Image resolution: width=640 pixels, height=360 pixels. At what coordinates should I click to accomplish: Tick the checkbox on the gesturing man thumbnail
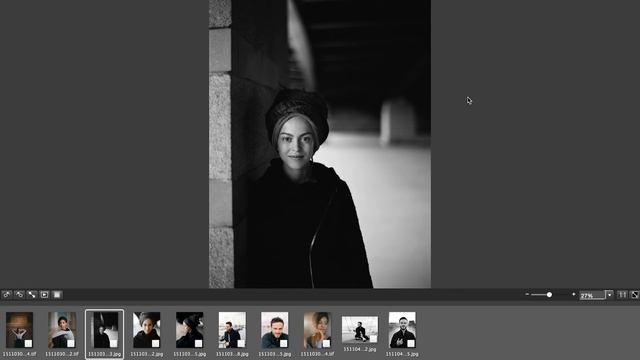tap(411, 343)
